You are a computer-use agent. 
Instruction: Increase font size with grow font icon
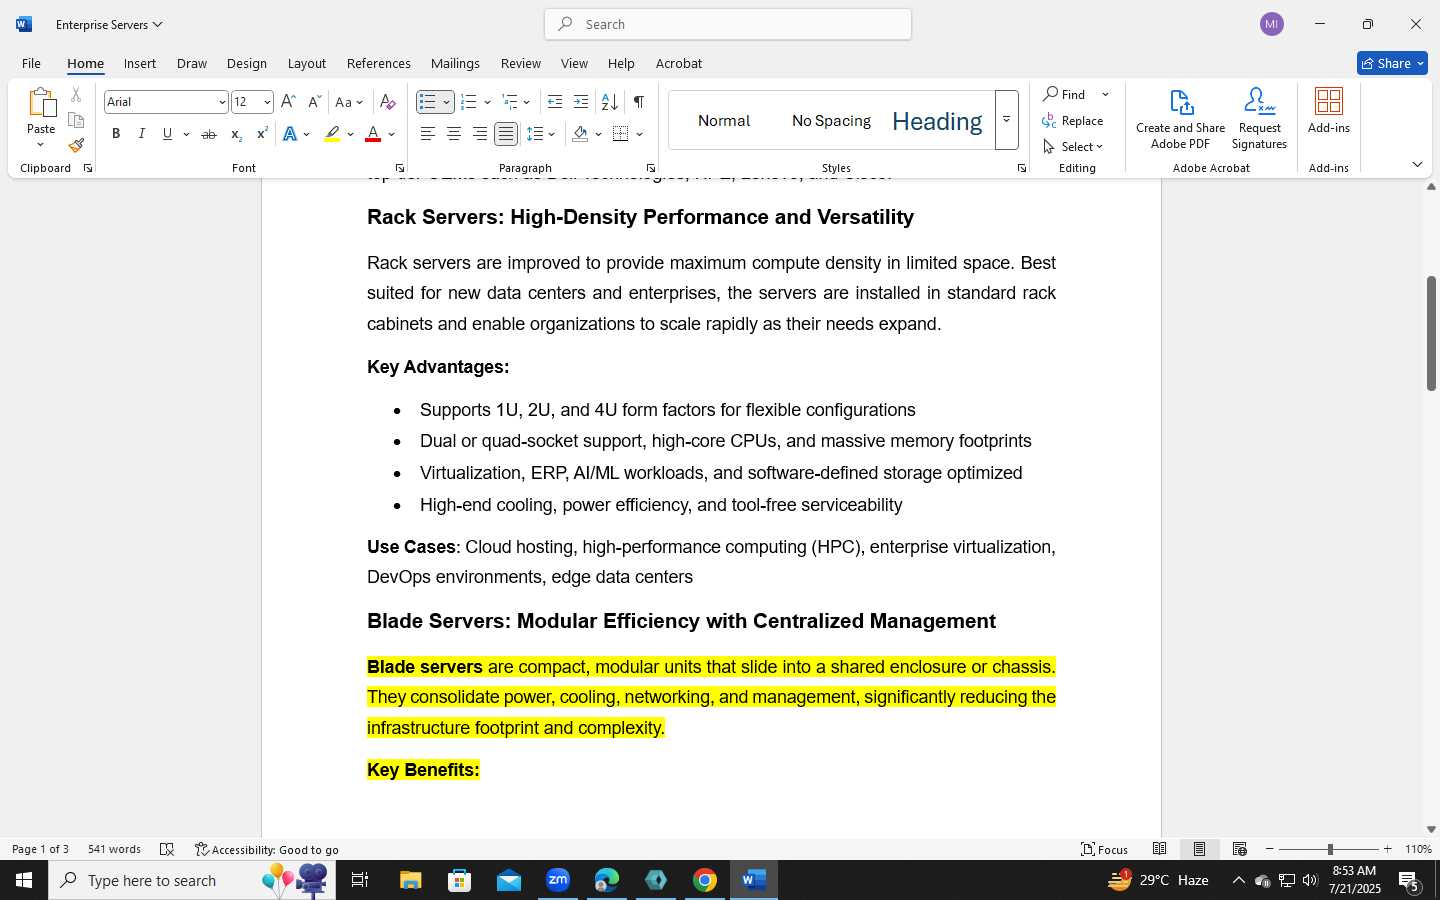coord(288,102)
